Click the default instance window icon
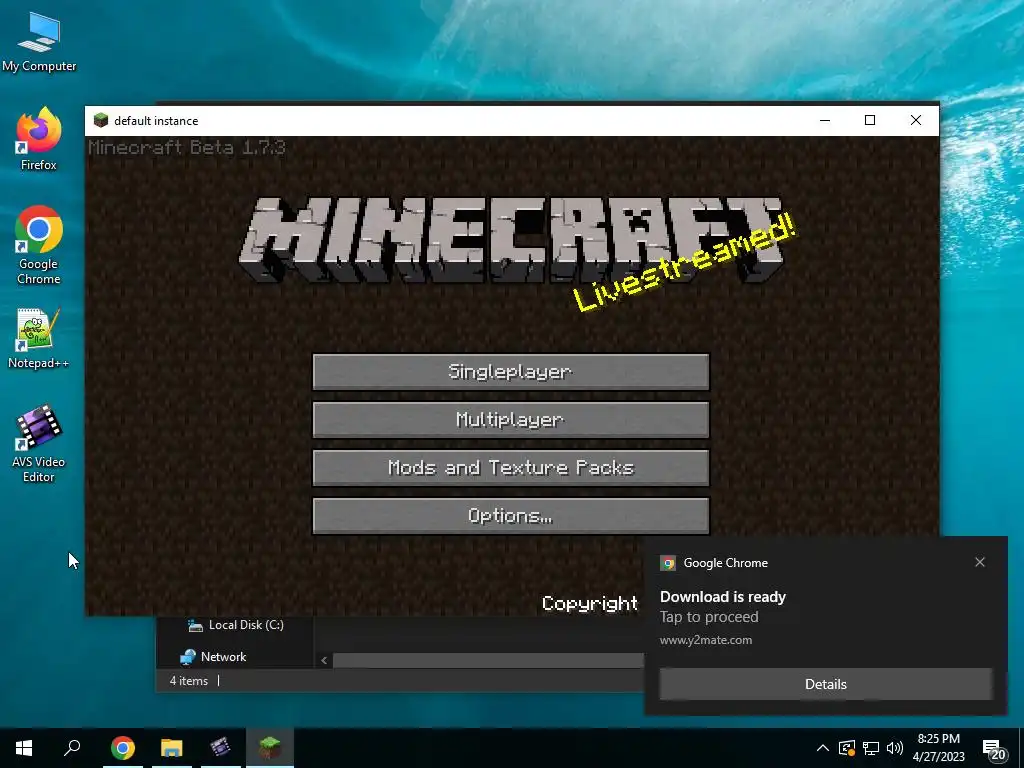This screenshot has height=768, width=1024. [101, 120]
